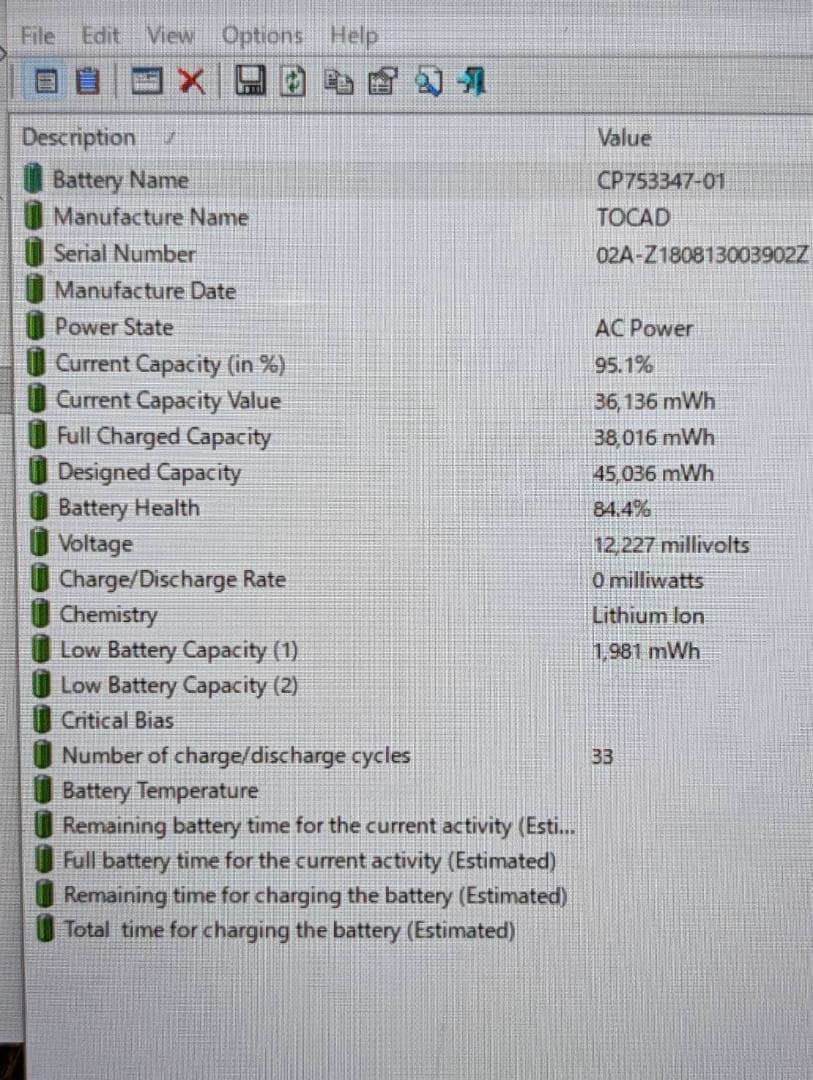Sort by the Value column header
813x1080 pixels.
(x=623, y=137)
